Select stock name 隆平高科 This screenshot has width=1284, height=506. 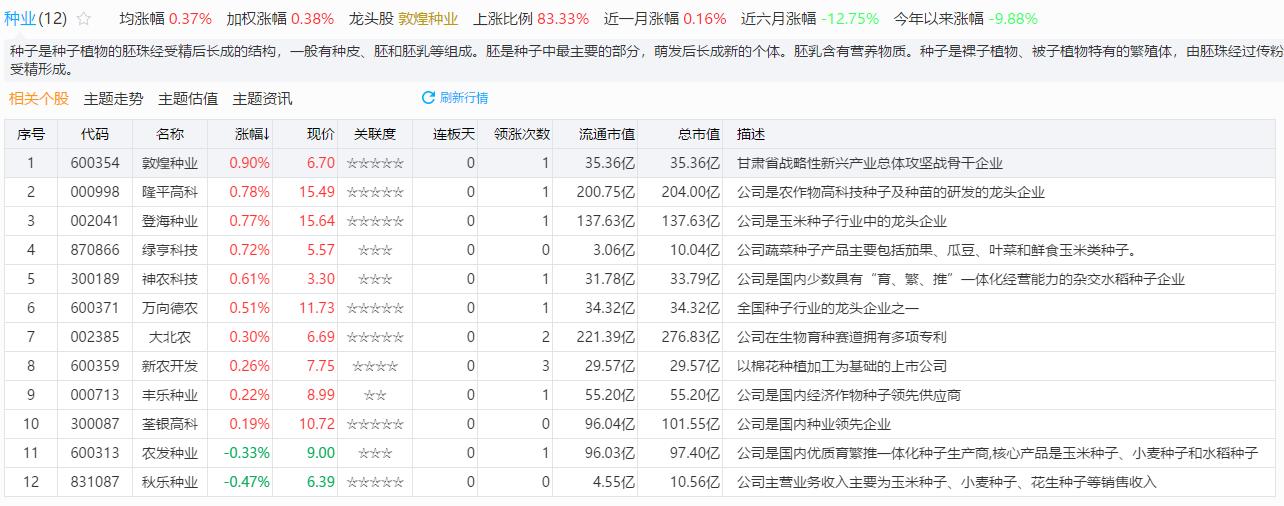(171, 192)
